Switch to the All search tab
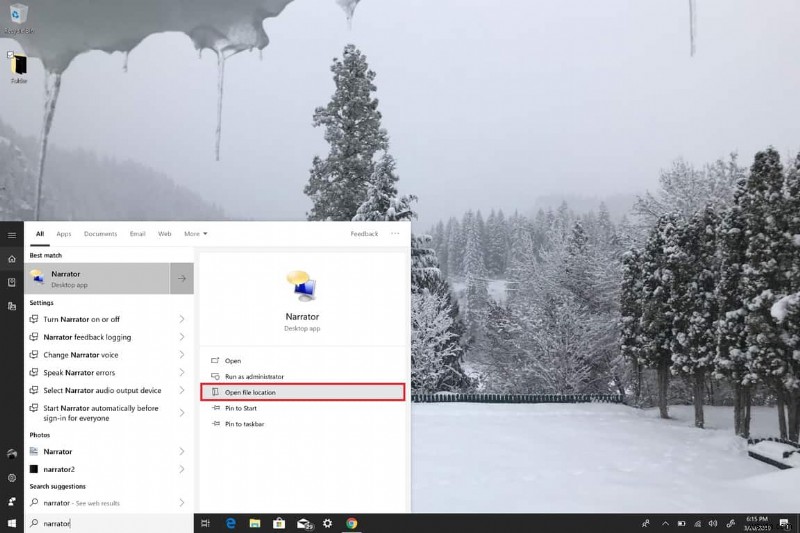 tap(40, 234)
